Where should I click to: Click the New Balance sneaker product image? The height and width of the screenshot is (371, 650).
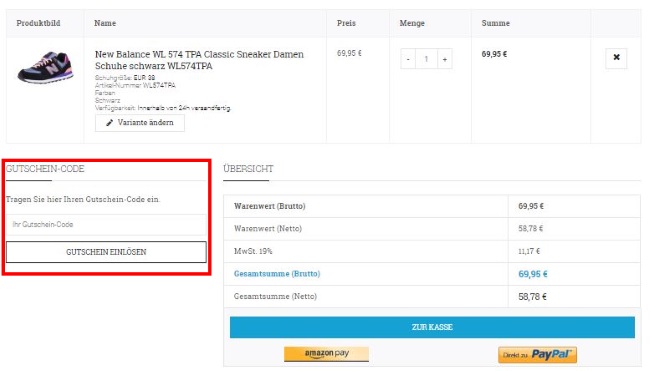pyautogui.click(x=45, y=67)
